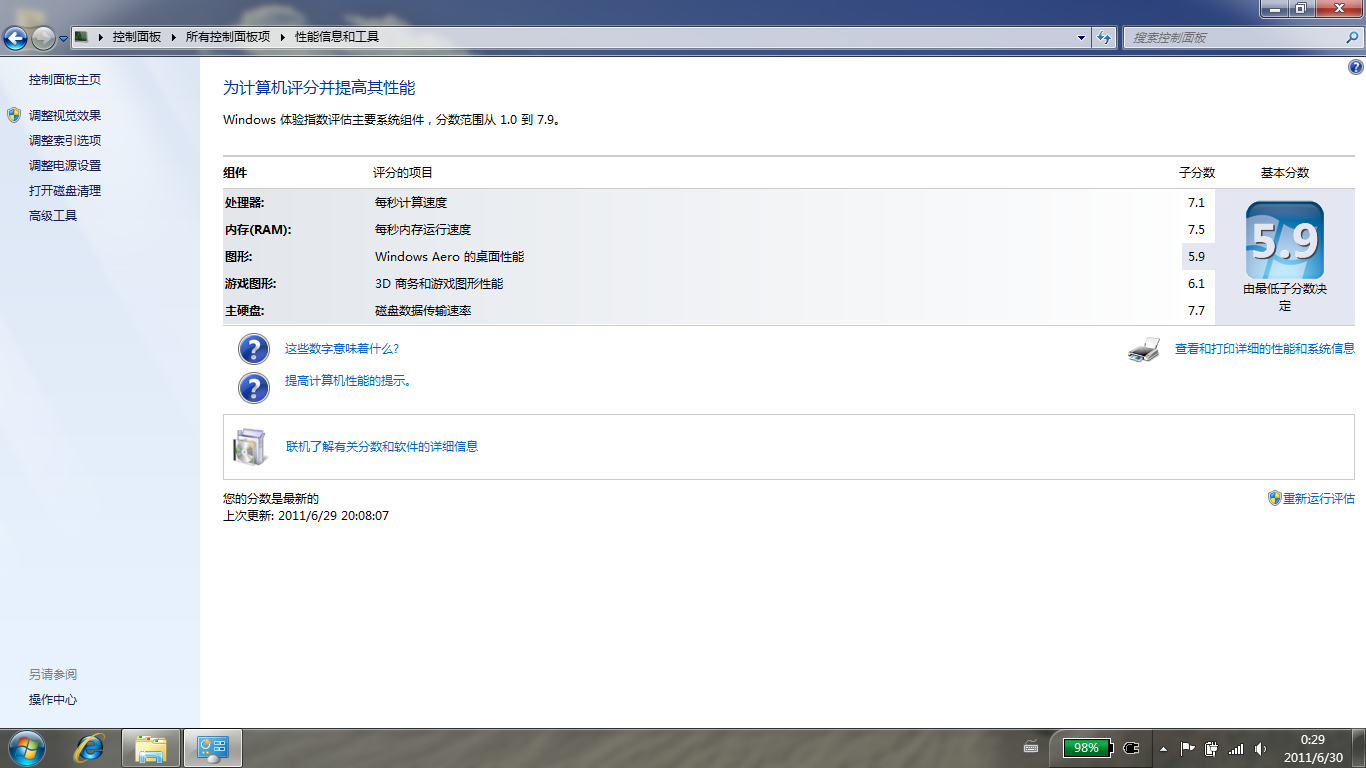
Task: Open 操作中心 link under 另请参阅
Action: click(53, 700)
